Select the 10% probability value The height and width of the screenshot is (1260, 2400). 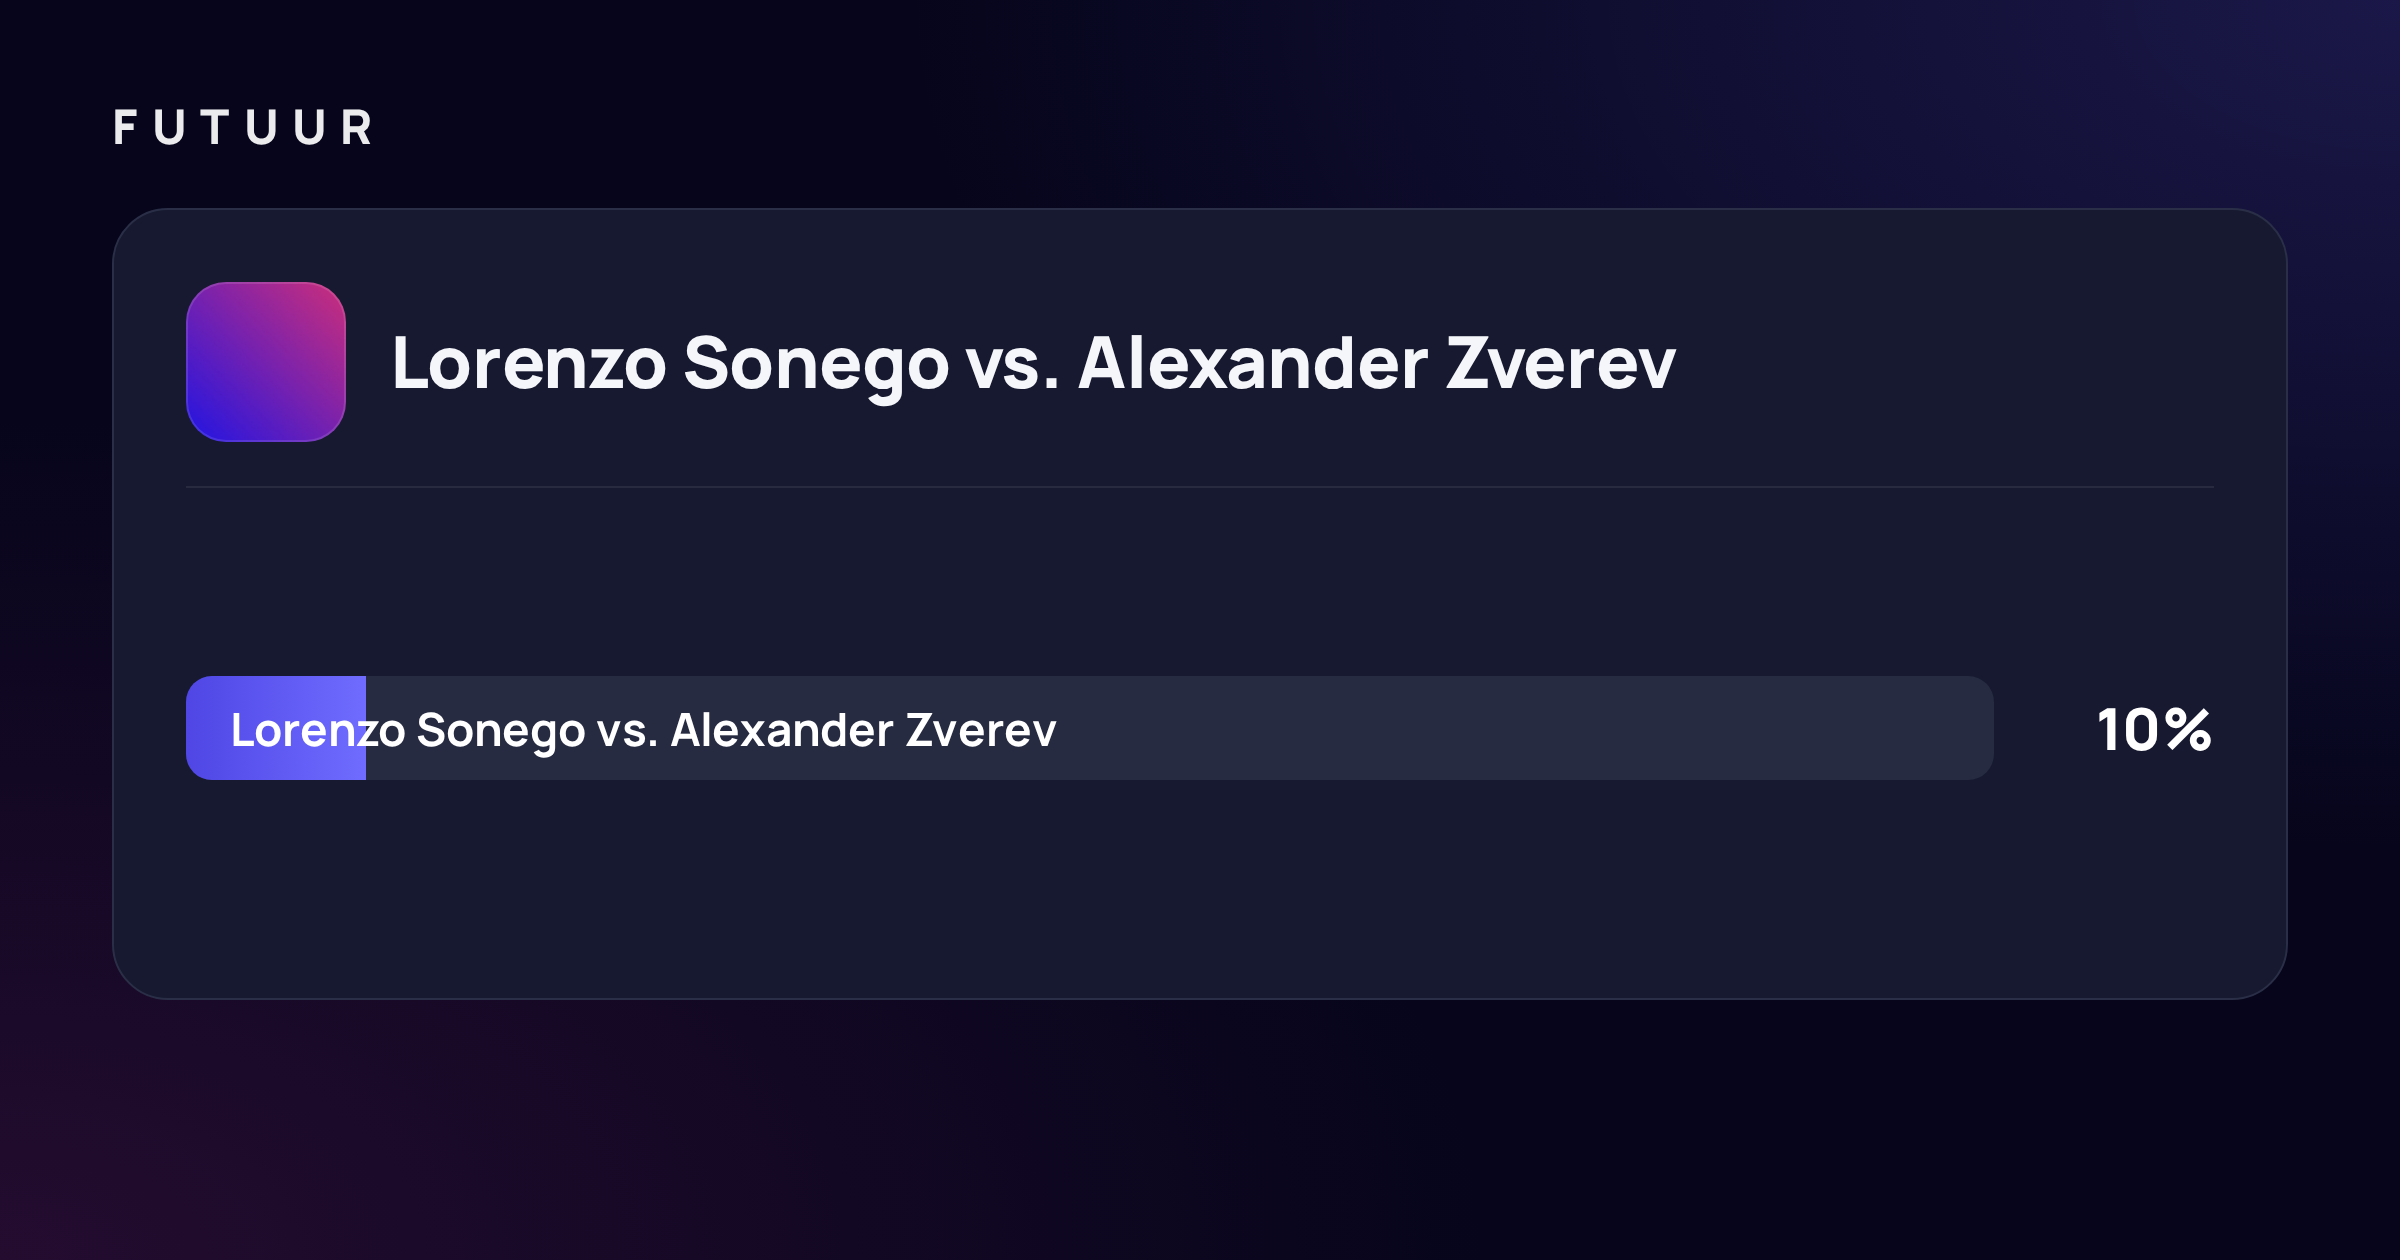click(x=2154, y=730)
